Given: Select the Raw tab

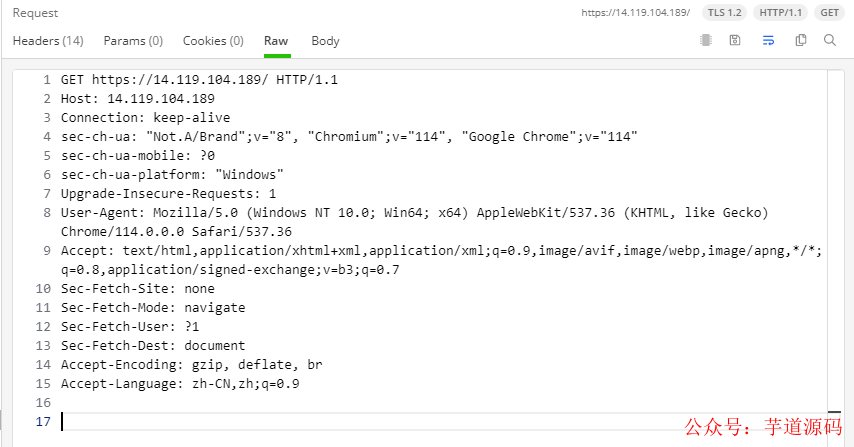Looking at the screenshot, I should [x=276, y=41].
